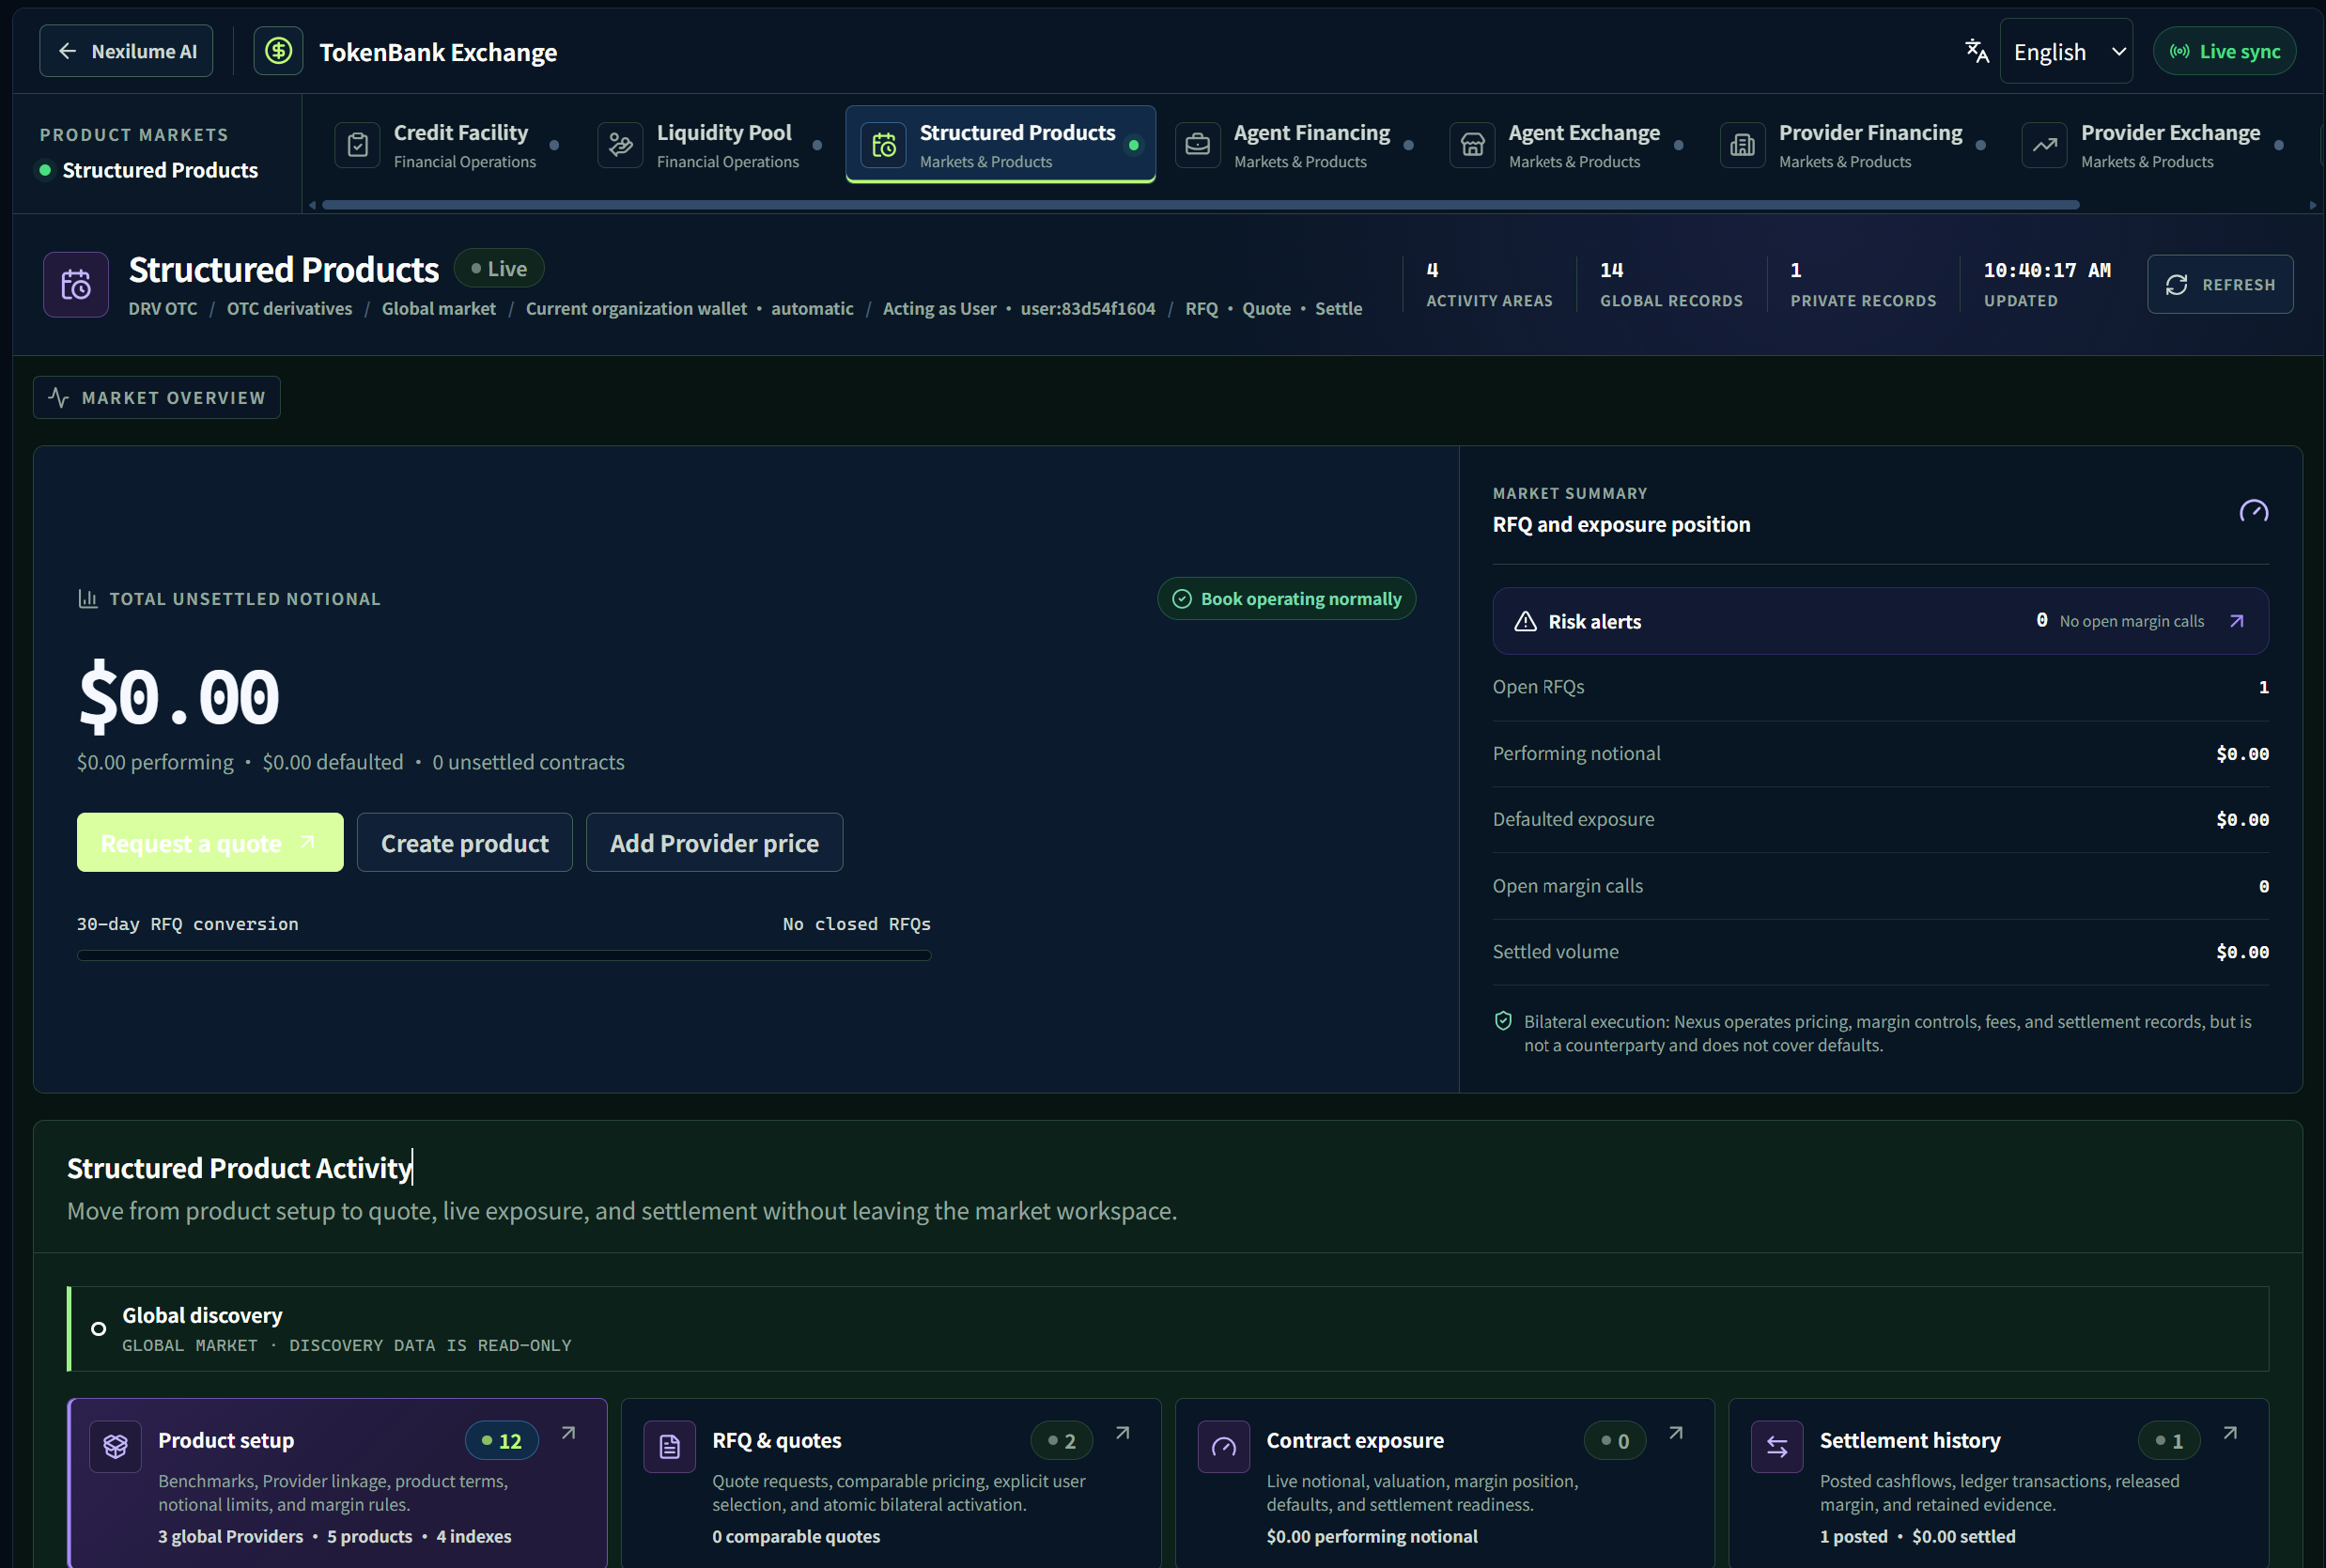Click the Credit Facility clipboard icon
Viewport: 2326px width, 1568px height.
click(x=357, y=146)
